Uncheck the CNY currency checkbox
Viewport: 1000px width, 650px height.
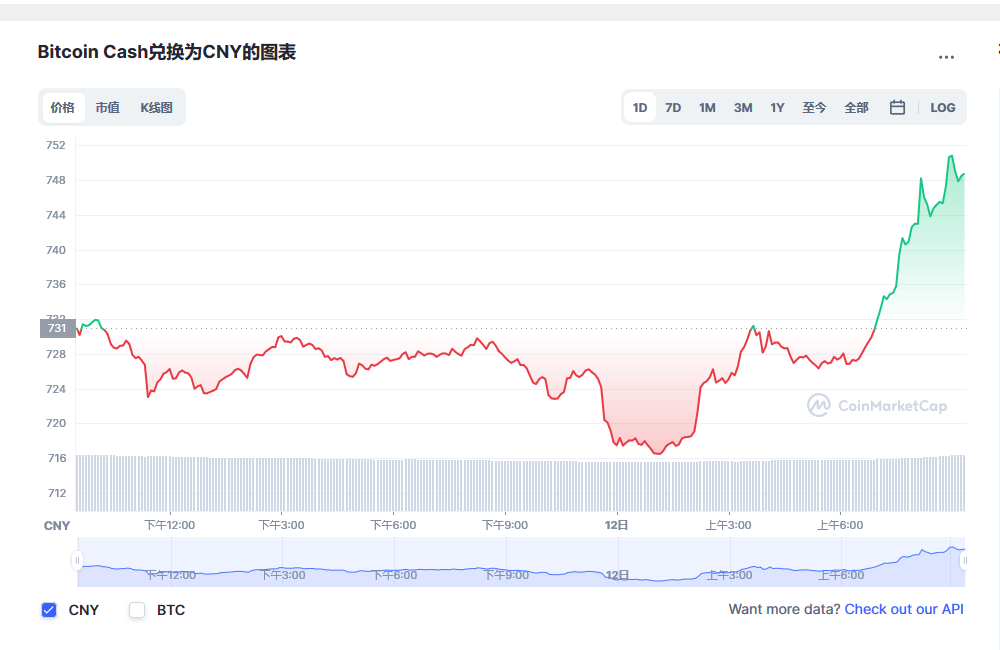click(49, 610)
